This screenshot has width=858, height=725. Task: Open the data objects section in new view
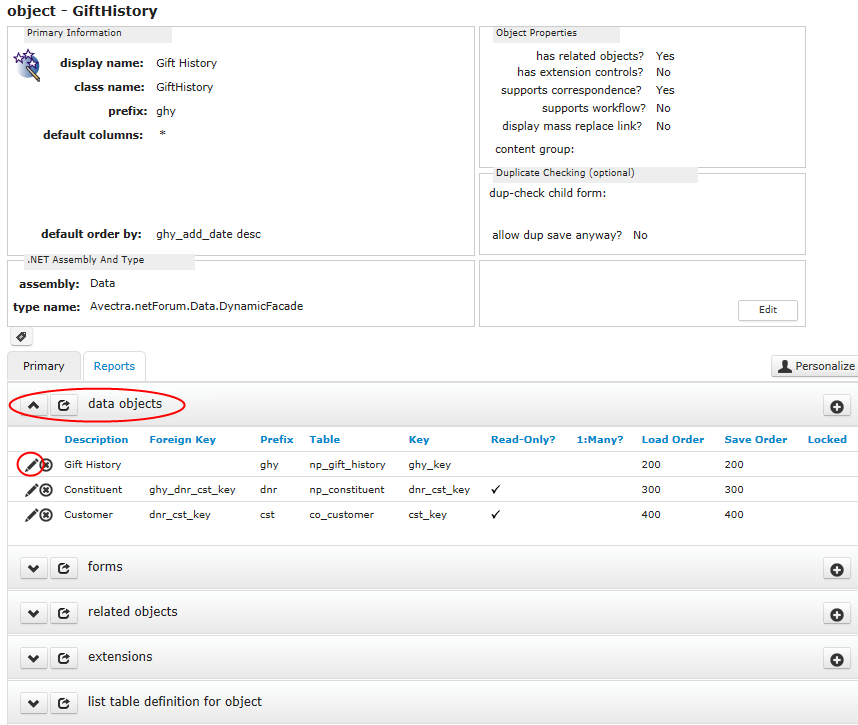[63, 406]
